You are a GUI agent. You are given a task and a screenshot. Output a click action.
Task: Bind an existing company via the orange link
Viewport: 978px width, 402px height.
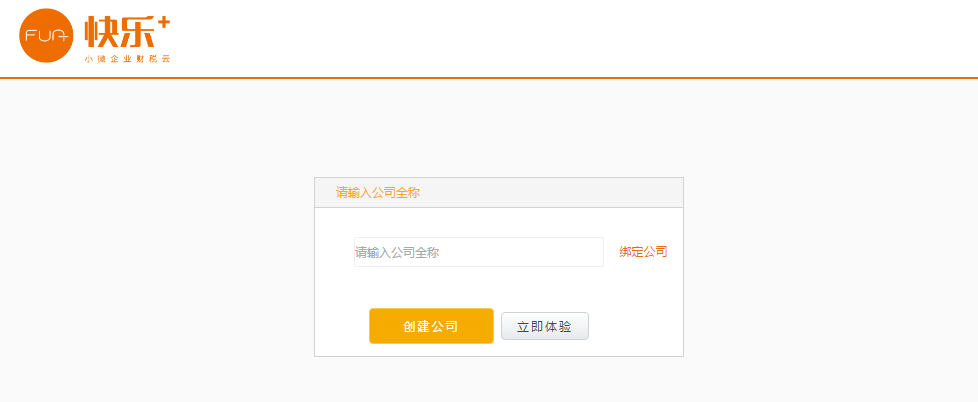tap(643, 252)
